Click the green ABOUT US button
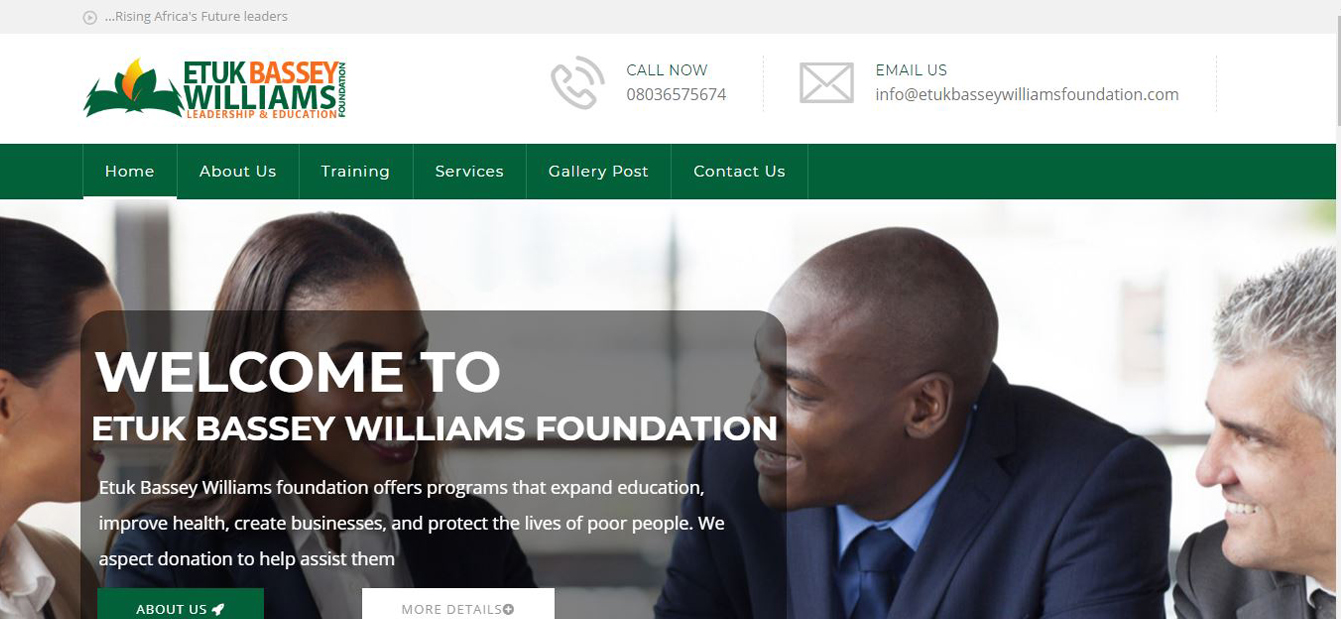Image resolution: width=1341 pixels, height=619 pixels. pyautogui.click(x=180, y=604)
